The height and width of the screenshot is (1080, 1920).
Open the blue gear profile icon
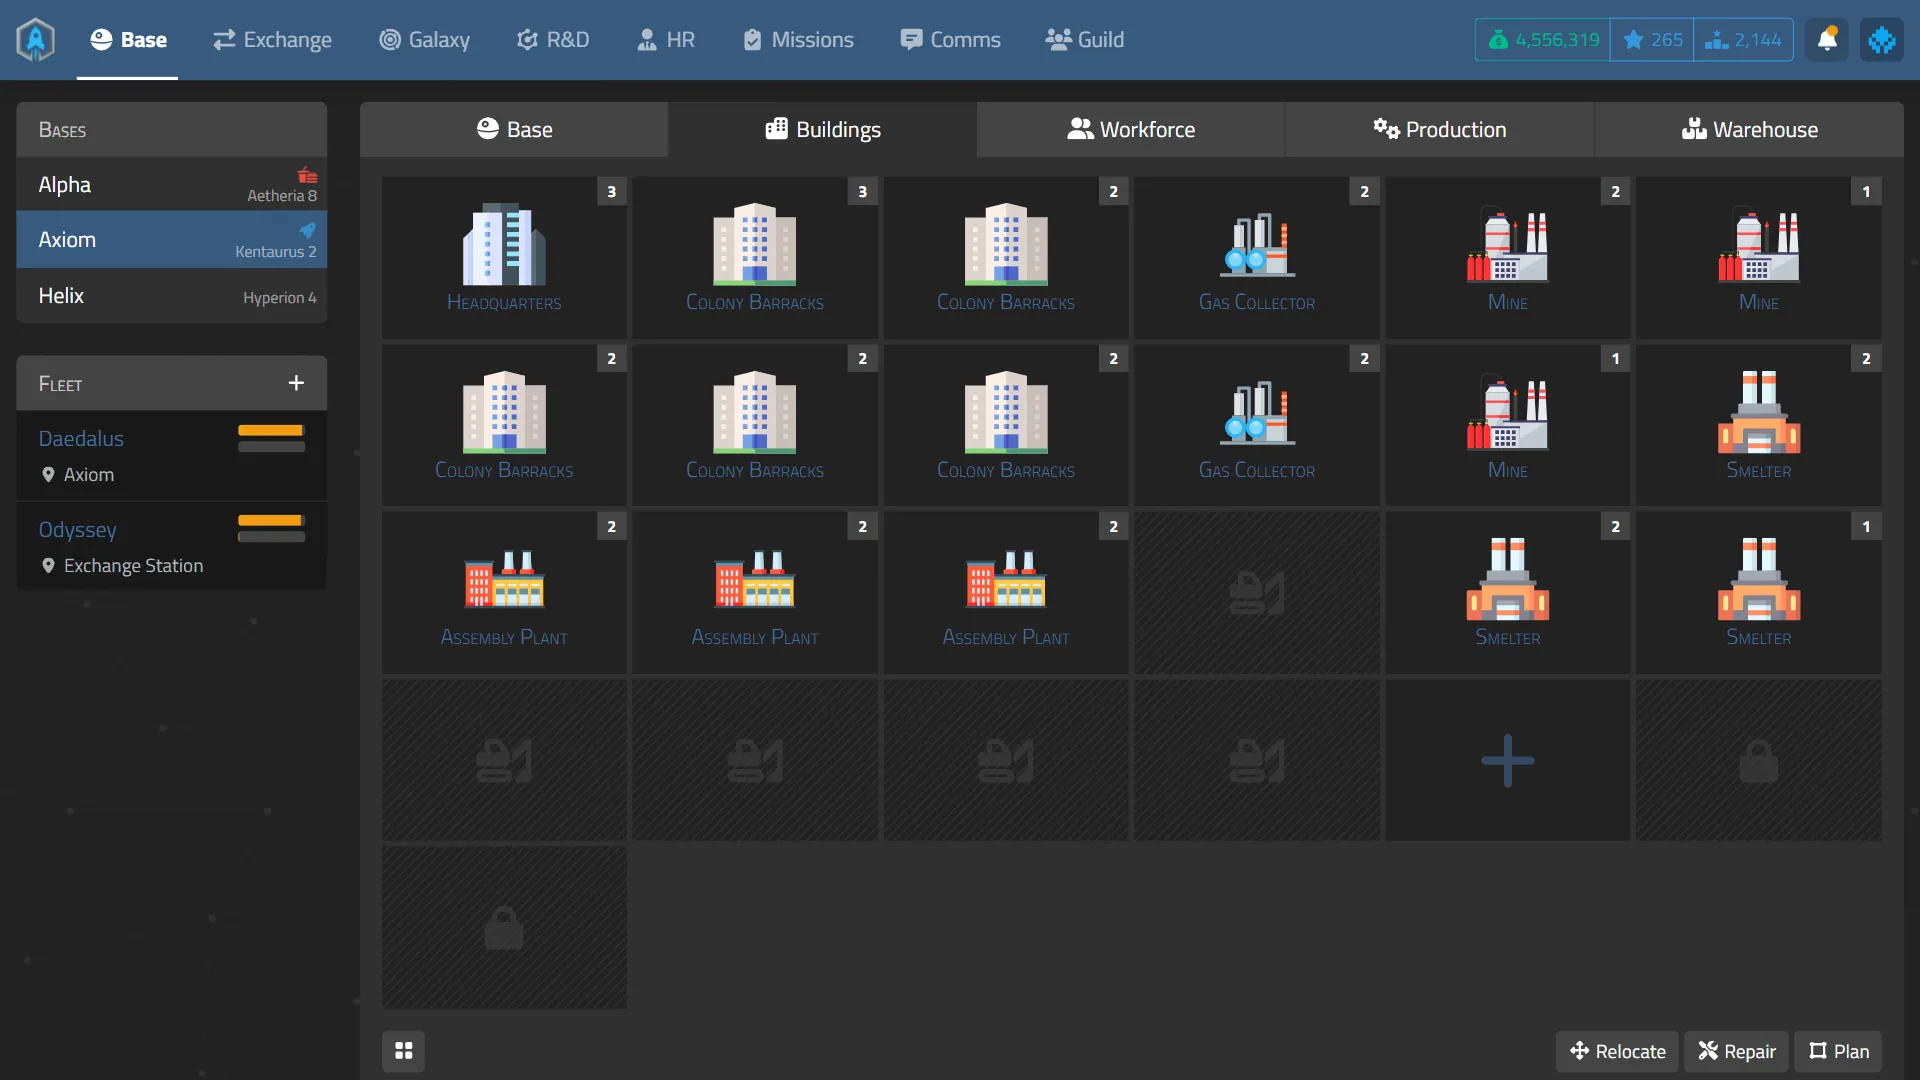(1882, 40)
